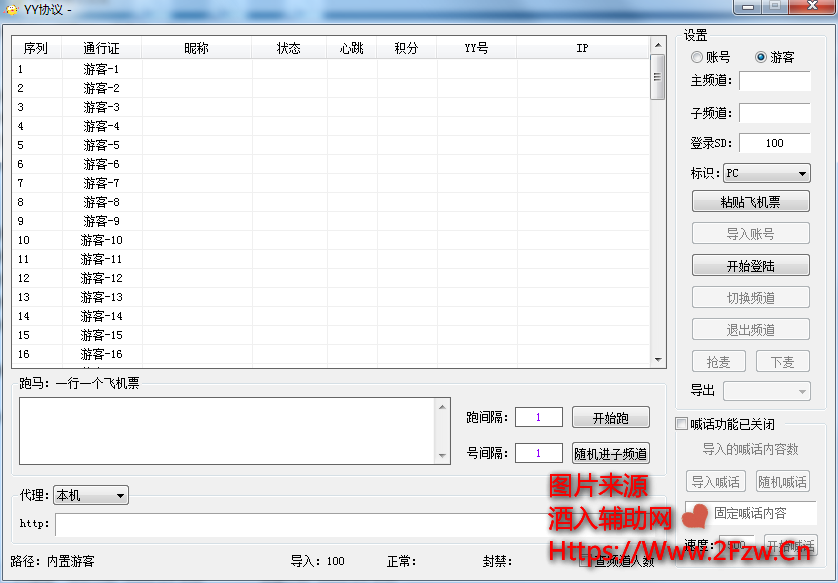Enable the 喊话功能已关闭 checkbox
This screenshot has height=583, width=838.
pyautogui.click(x=681, y=424)
